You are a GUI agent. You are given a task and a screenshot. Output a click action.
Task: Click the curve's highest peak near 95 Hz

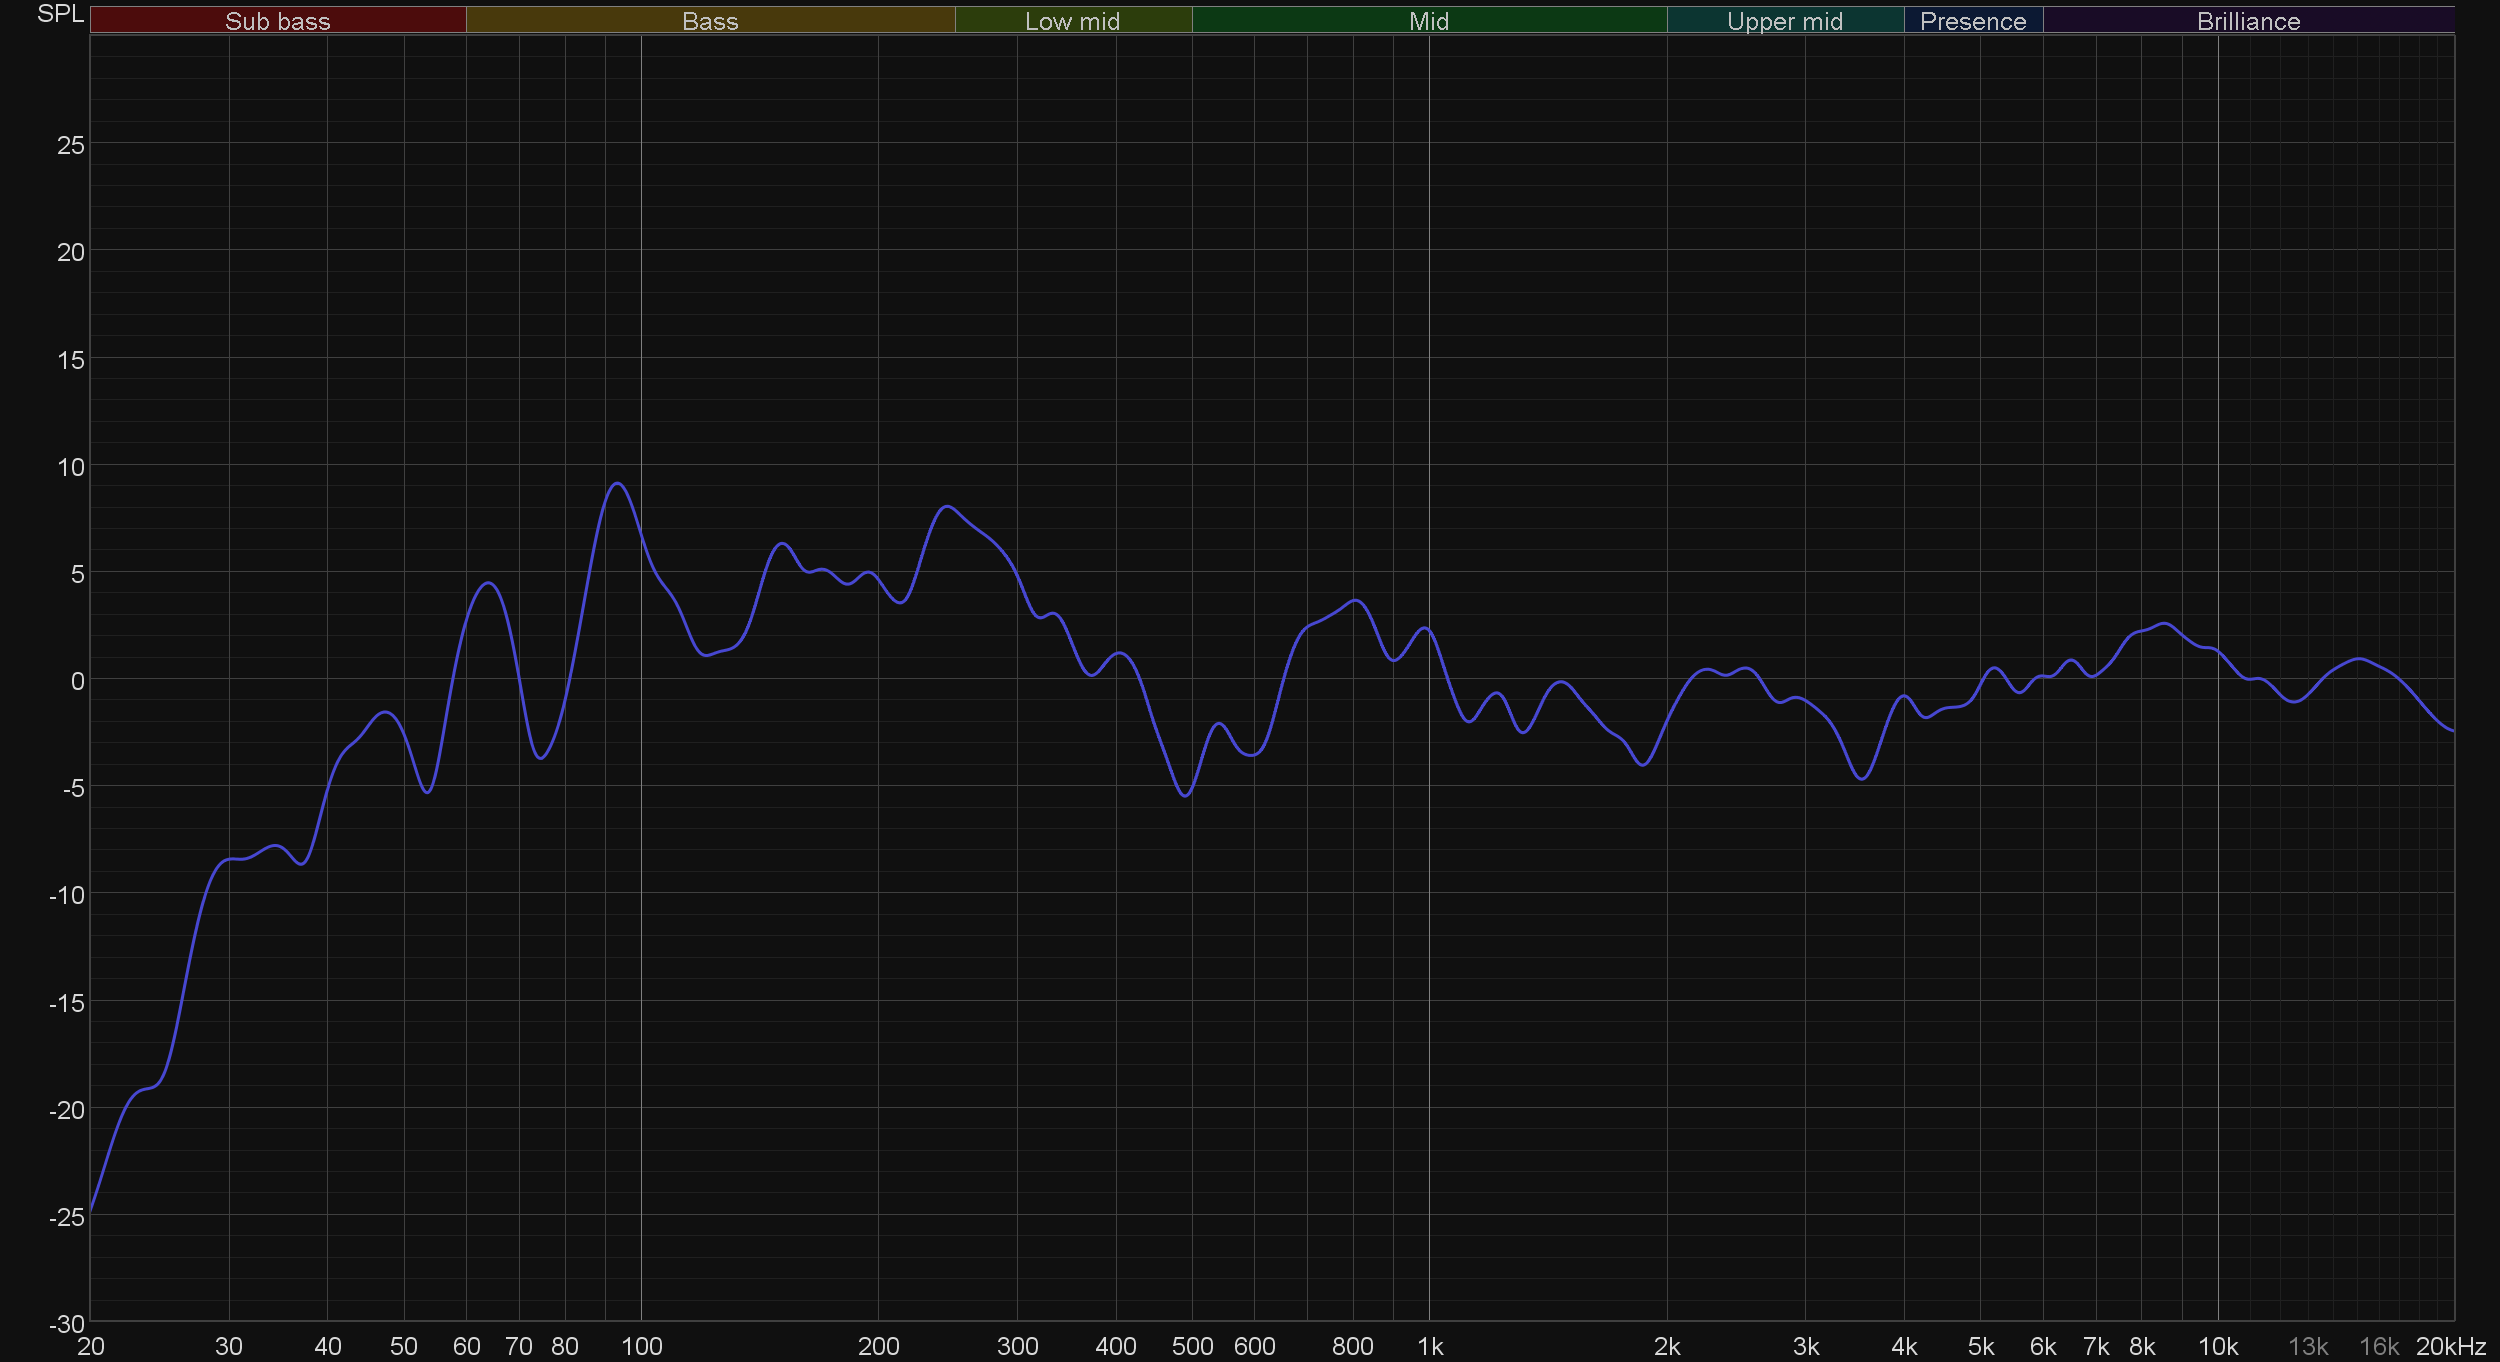coord(618,483)
